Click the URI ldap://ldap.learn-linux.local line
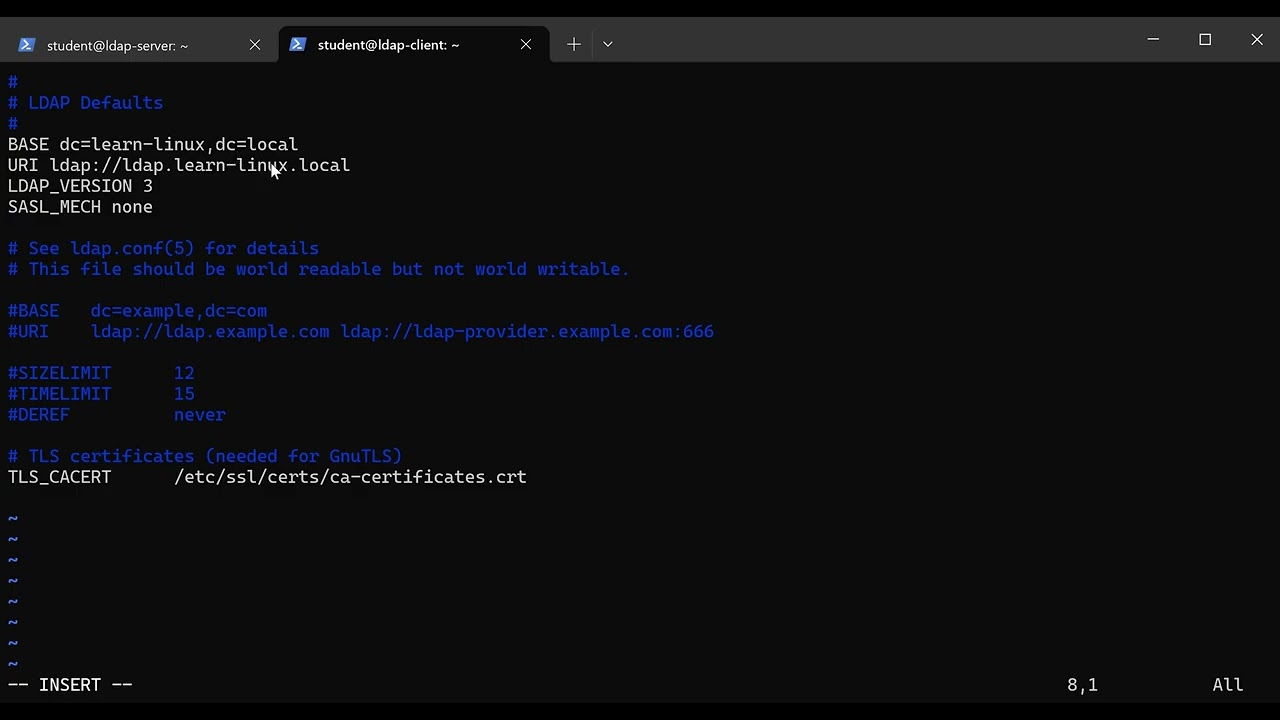This screenshot has height=720, width=1280. coord(179,165)
